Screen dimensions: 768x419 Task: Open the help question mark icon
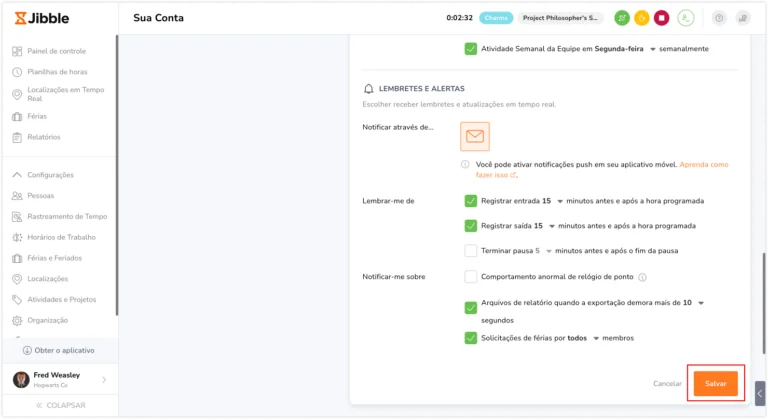[719, 18]
